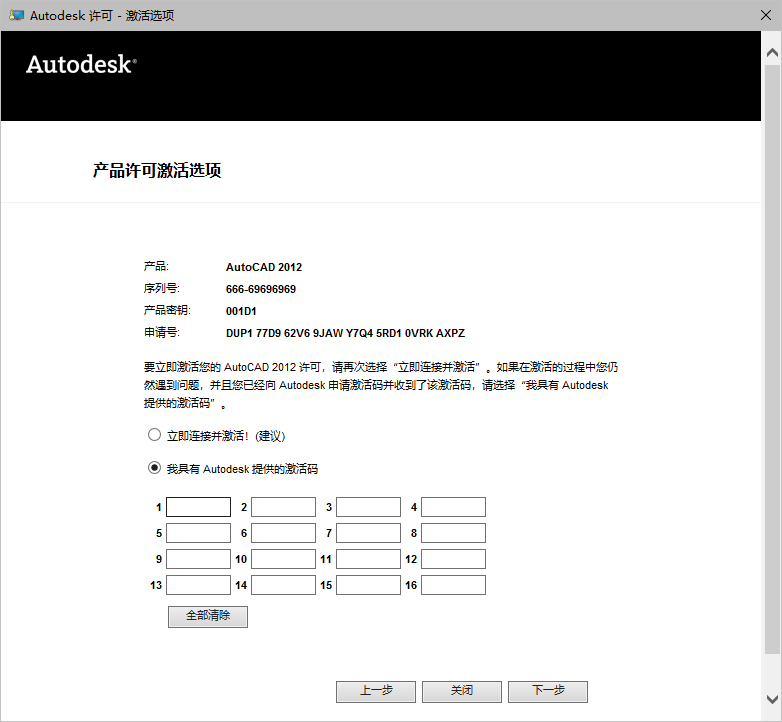The height and width of the screenshot is (722, 782).
Task: Click activation code field 1
Action: click(198, 507)
